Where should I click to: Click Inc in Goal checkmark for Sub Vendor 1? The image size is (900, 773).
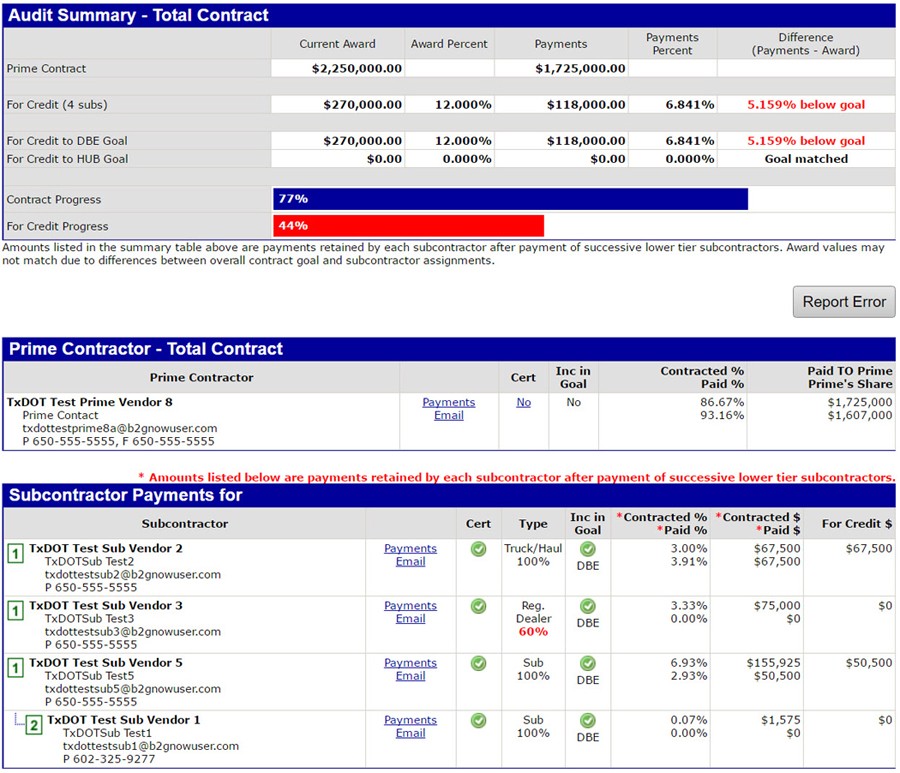(x=588, y=720)
